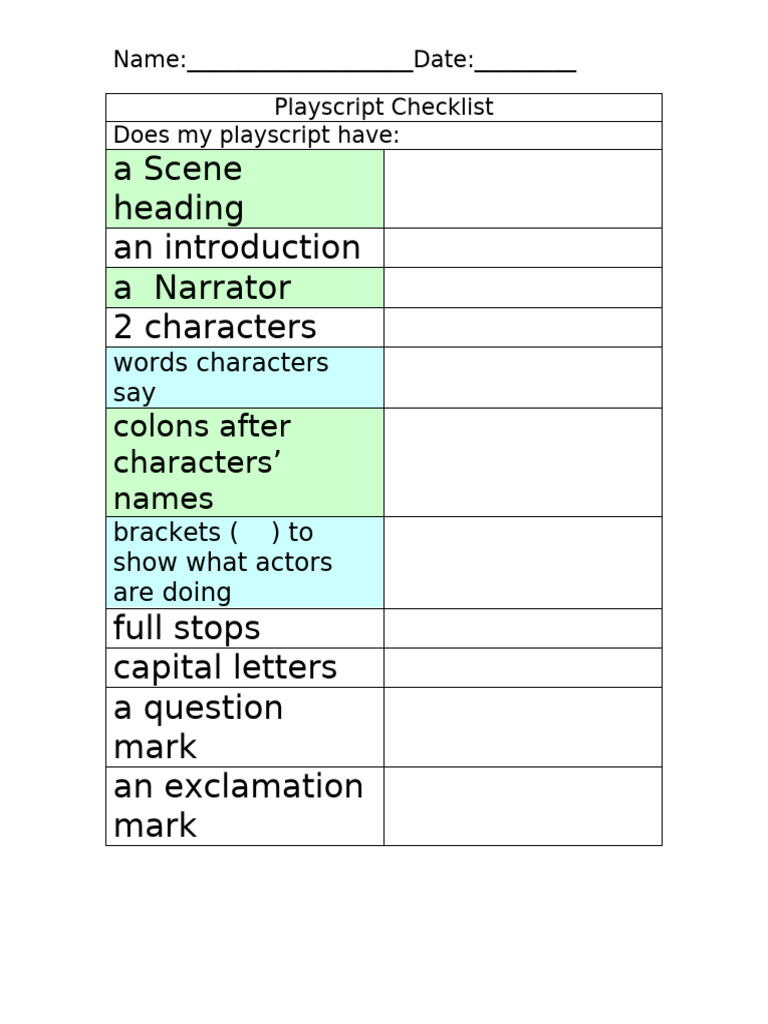Image resolution: width=768 pixels, height=1024 pixels.
Task: Click the empty box beside 'an exclamation mark'
Action: click(x=522, y=806)
